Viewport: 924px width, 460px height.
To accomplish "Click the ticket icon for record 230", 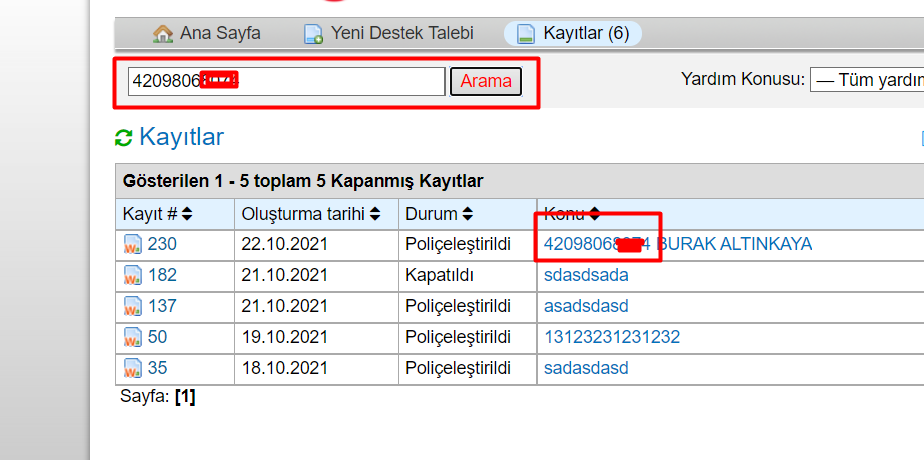I will click(133, 244).
